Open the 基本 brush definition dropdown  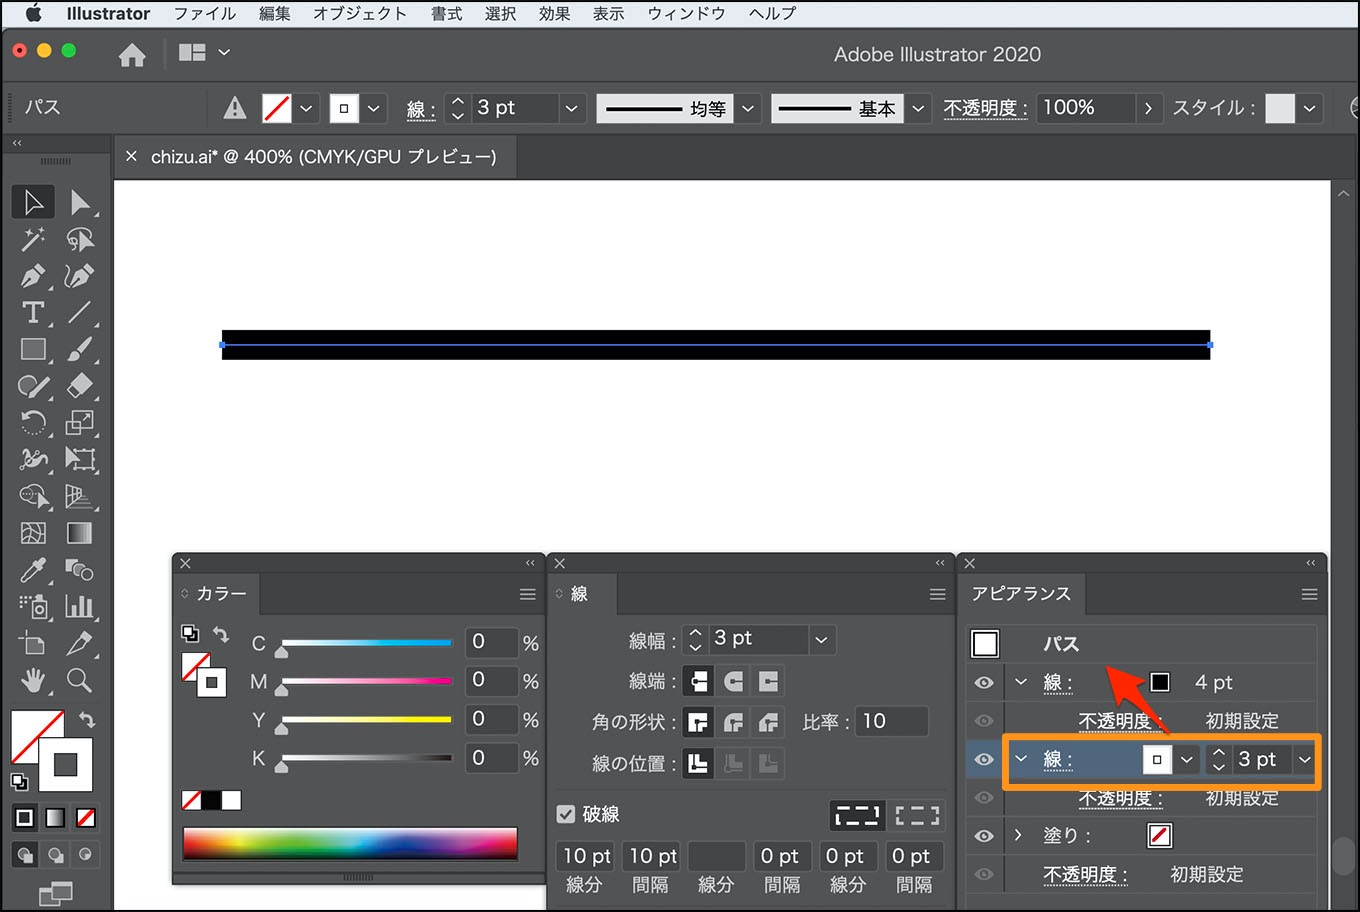pos(918,108)
